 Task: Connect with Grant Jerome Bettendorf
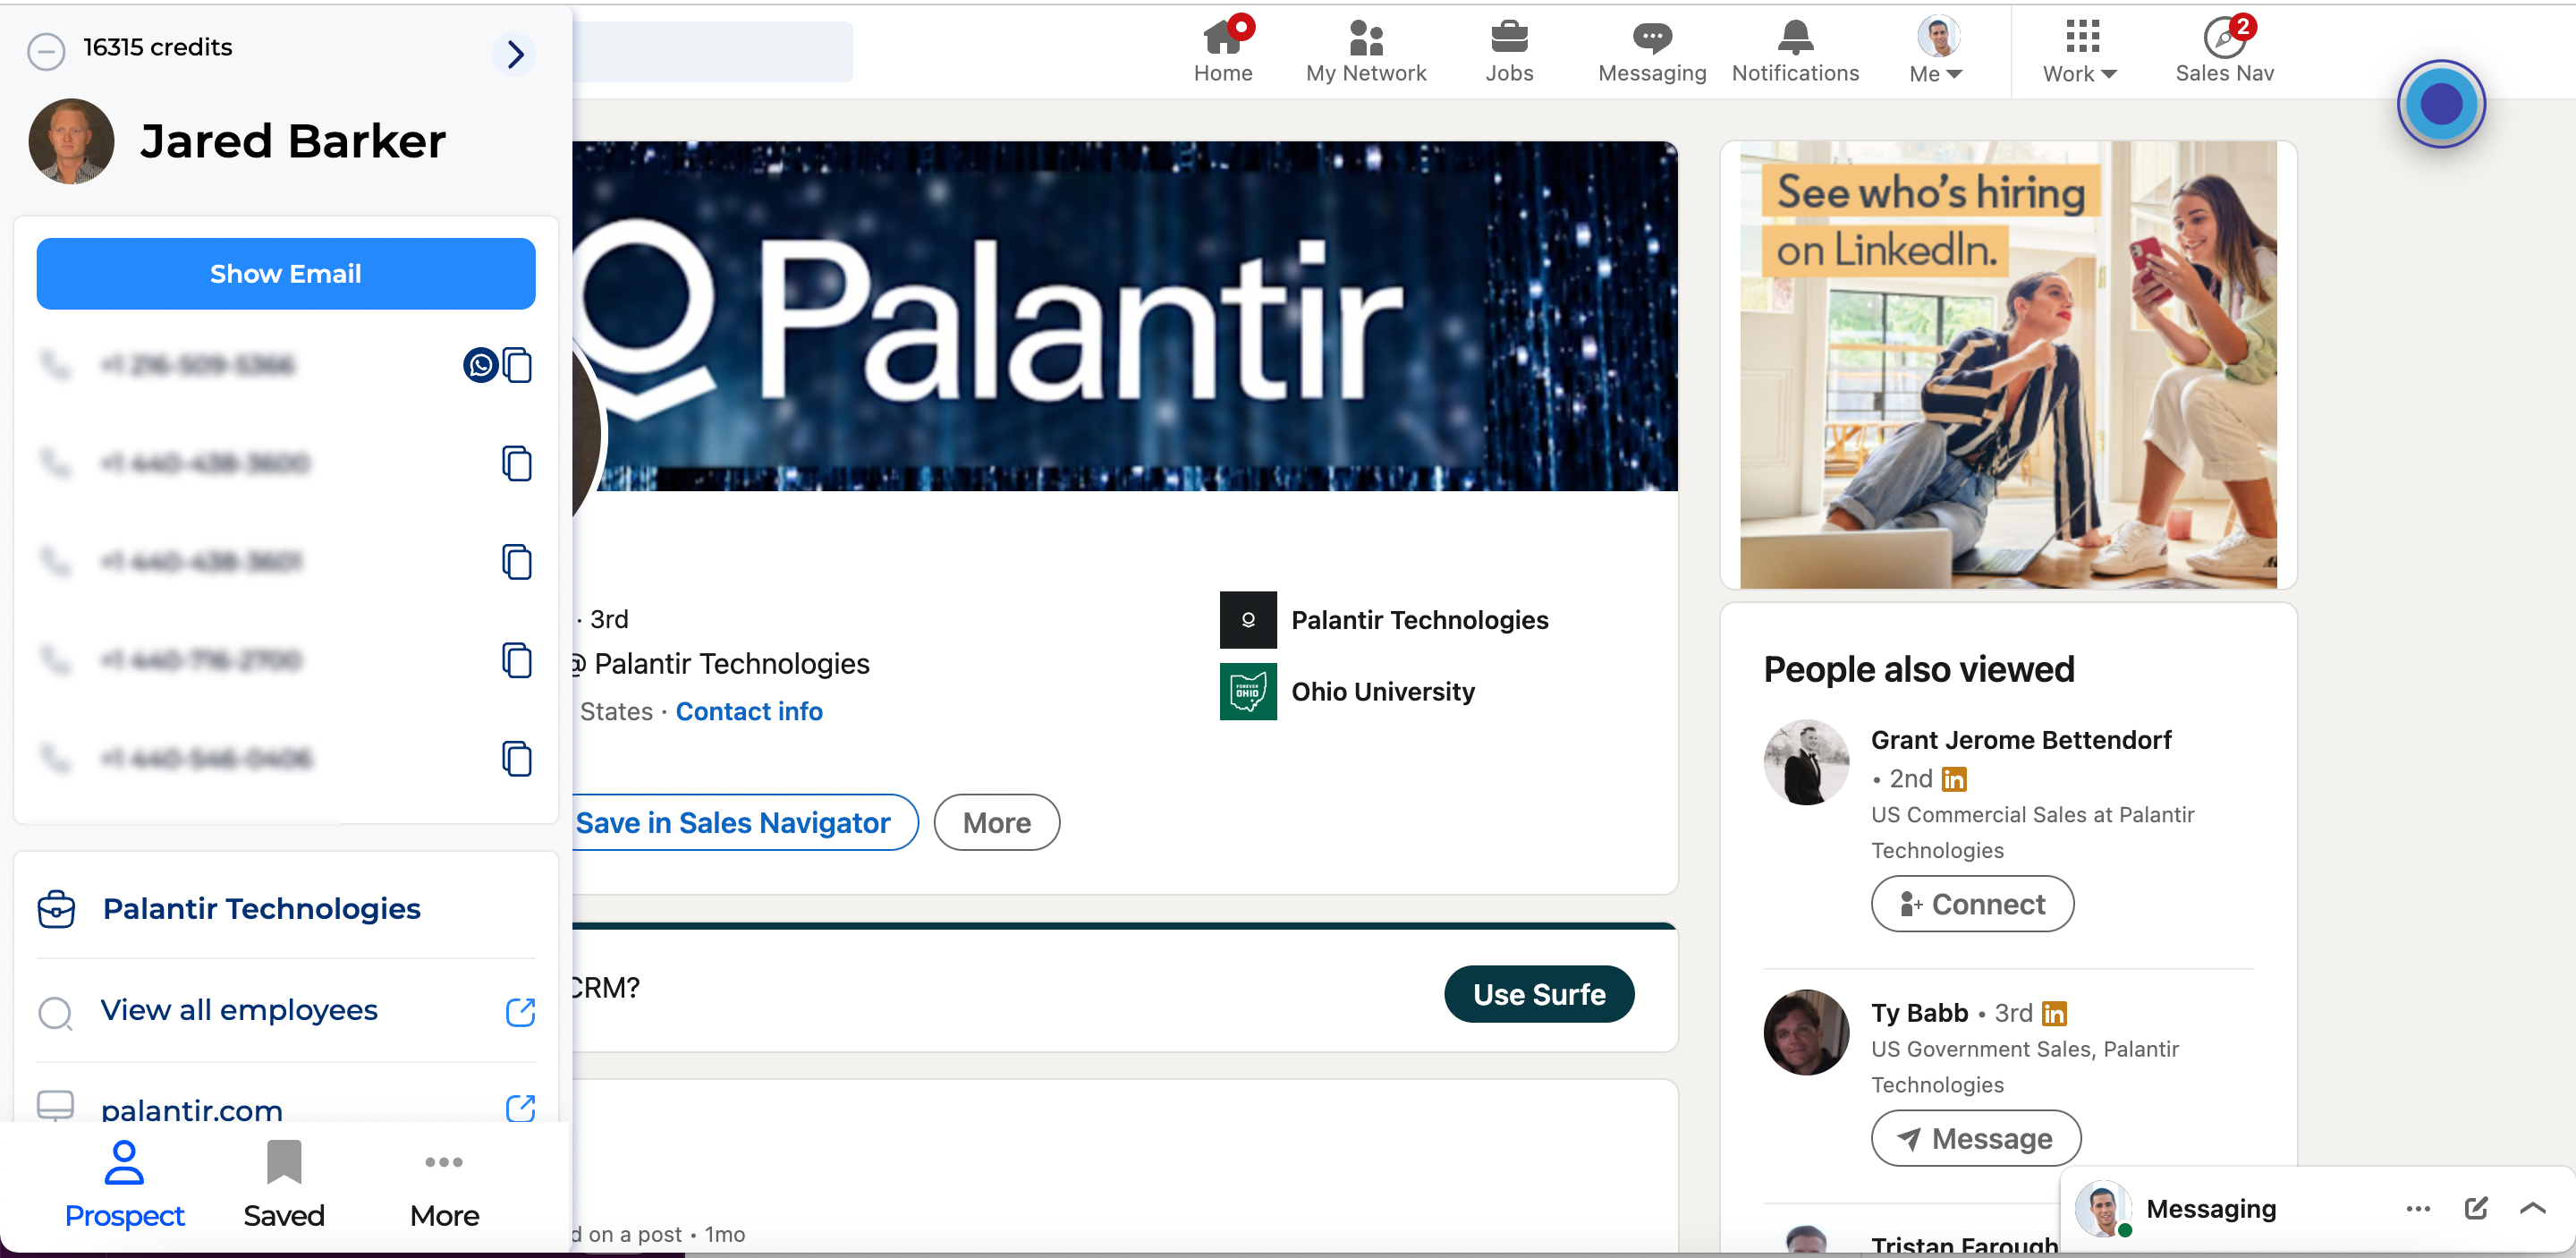(1972, 904)
